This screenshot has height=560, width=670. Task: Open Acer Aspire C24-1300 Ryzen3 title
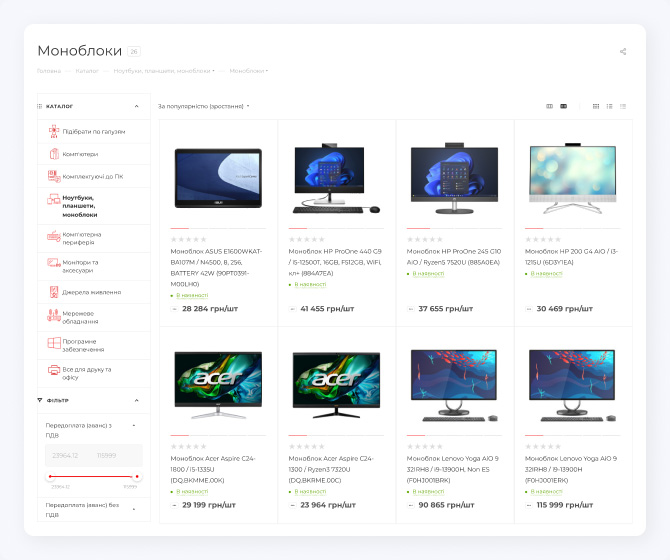[x=331, y=469]
